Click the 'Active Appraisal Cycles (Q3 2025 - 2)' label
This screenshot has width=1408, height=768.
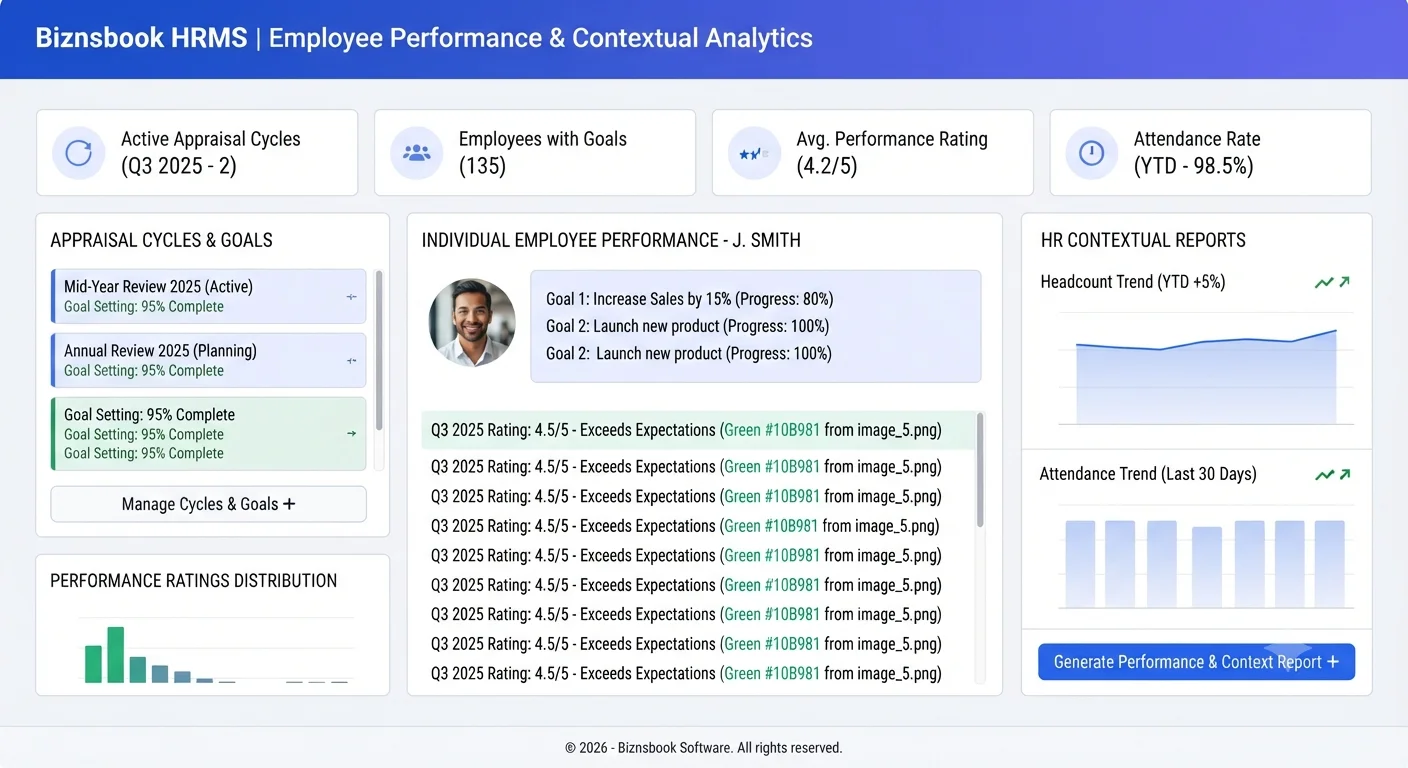[x=211, y=153]
